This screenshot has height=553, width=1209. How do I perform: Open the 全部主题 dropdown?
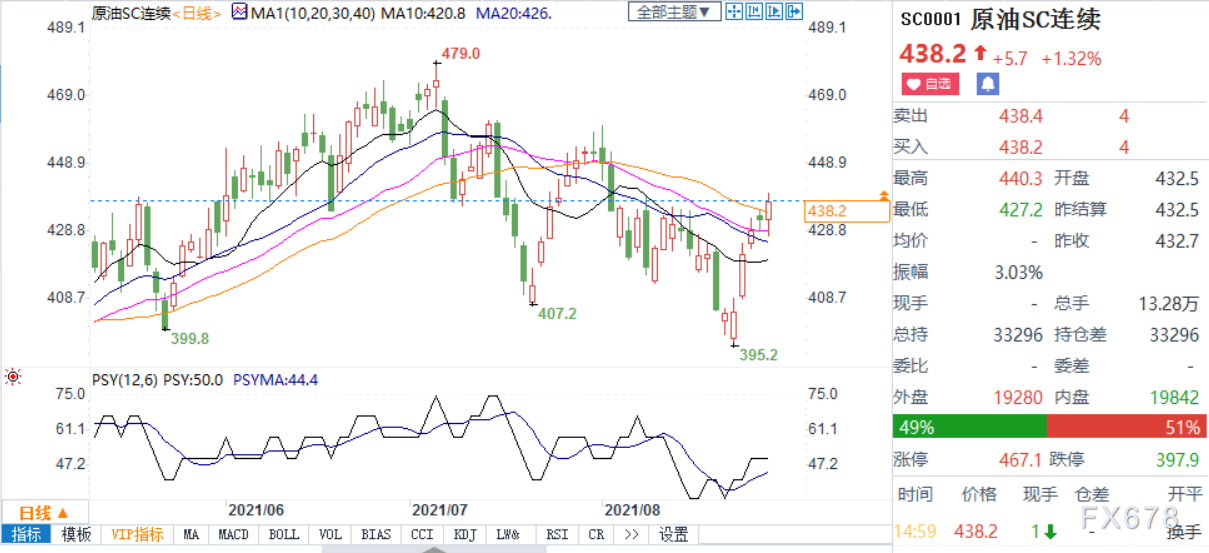(x=674, y=12)
